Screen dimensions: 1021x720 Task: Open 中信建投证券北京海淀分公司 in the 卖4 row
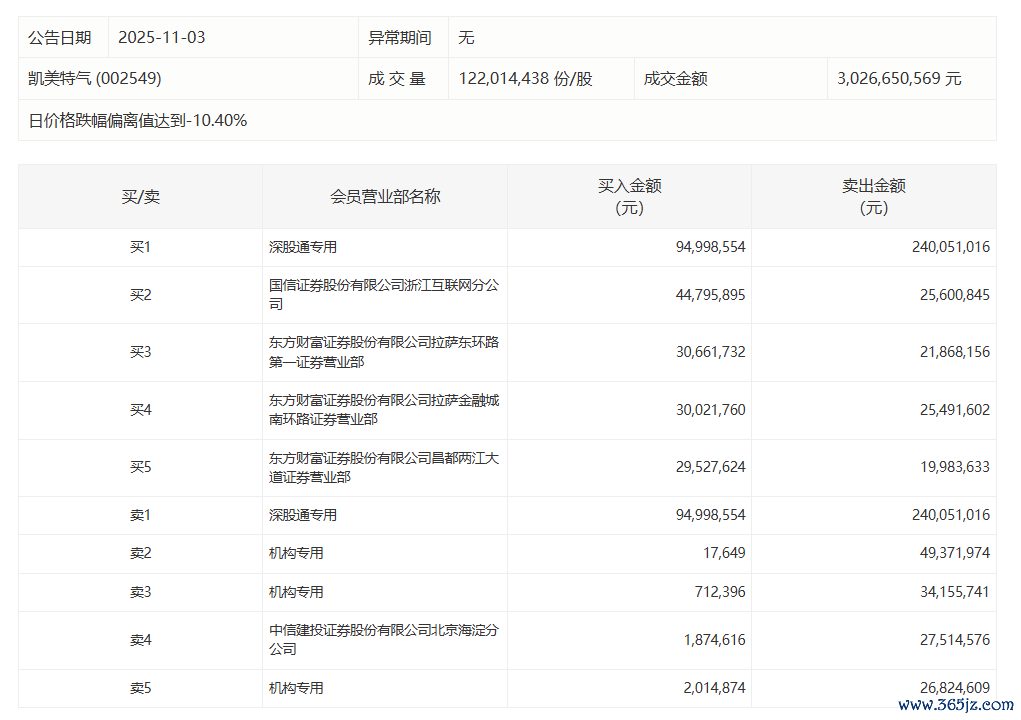(x=384, y=640)
